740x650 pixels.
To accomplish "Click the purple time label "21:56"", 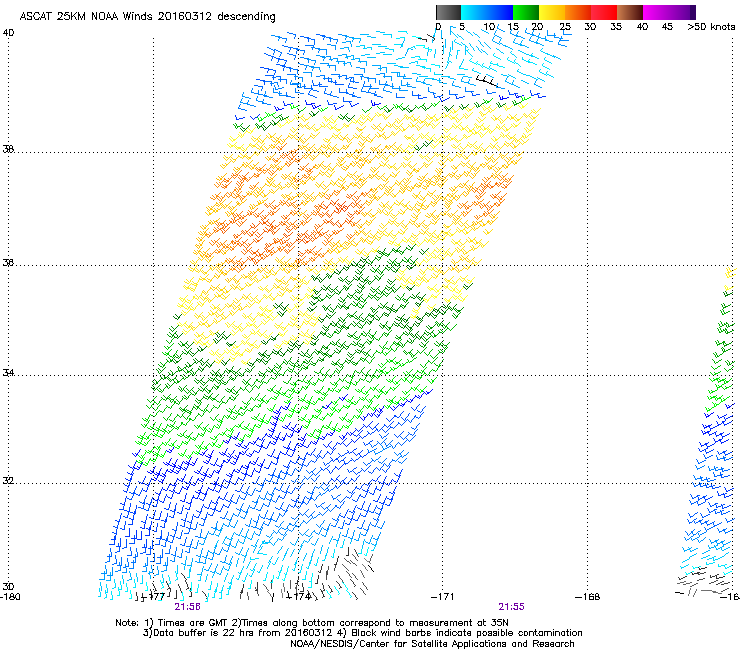I will point(187,607).
